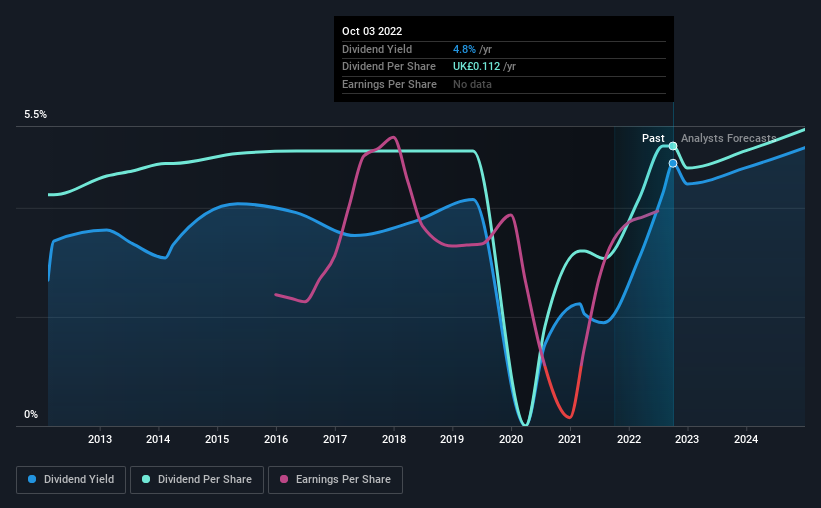Click the 2022 x-axis year label

tap(629, 439)
